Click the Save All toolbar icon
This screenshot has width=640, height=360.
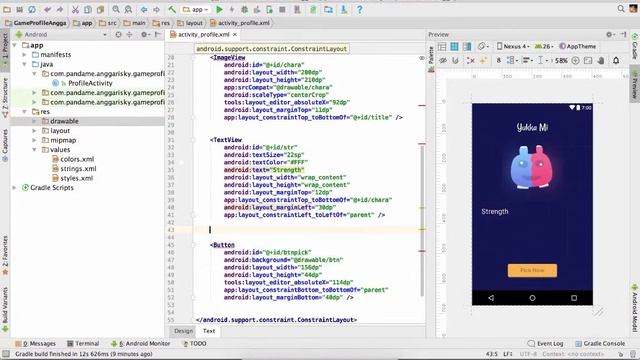pyautogui.click(x=19, y=9)
